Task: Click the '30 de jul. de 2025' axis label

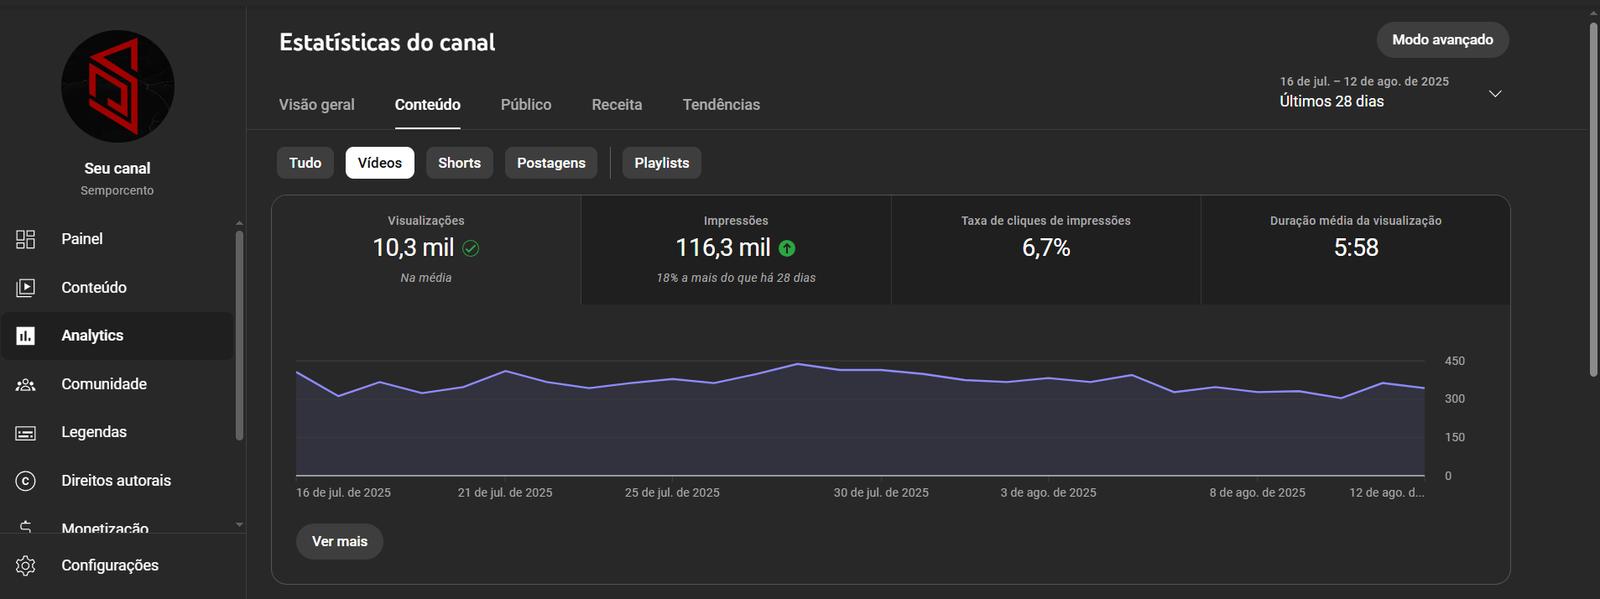Action: coord(881,493)
